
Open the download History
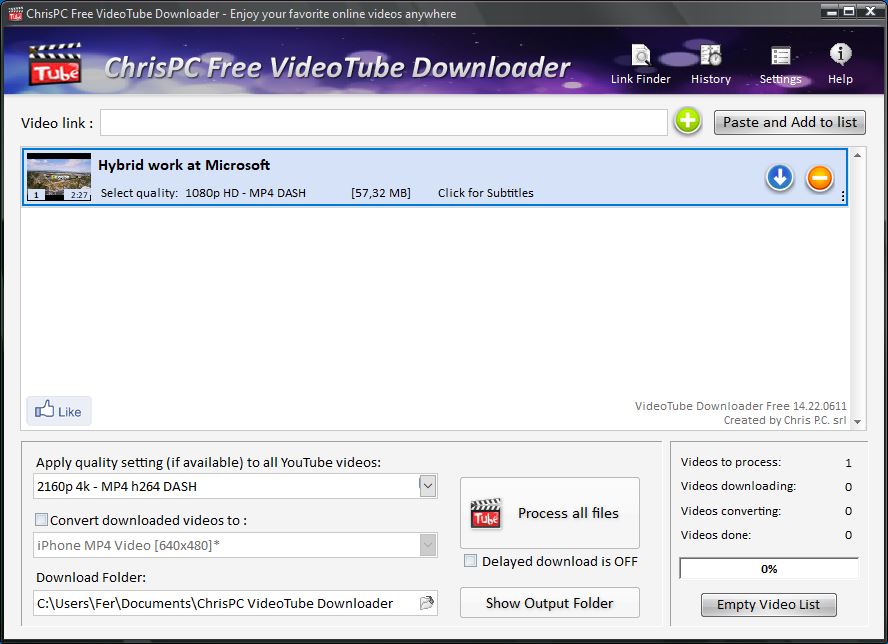pyautogui.click(x=711, y=65)
